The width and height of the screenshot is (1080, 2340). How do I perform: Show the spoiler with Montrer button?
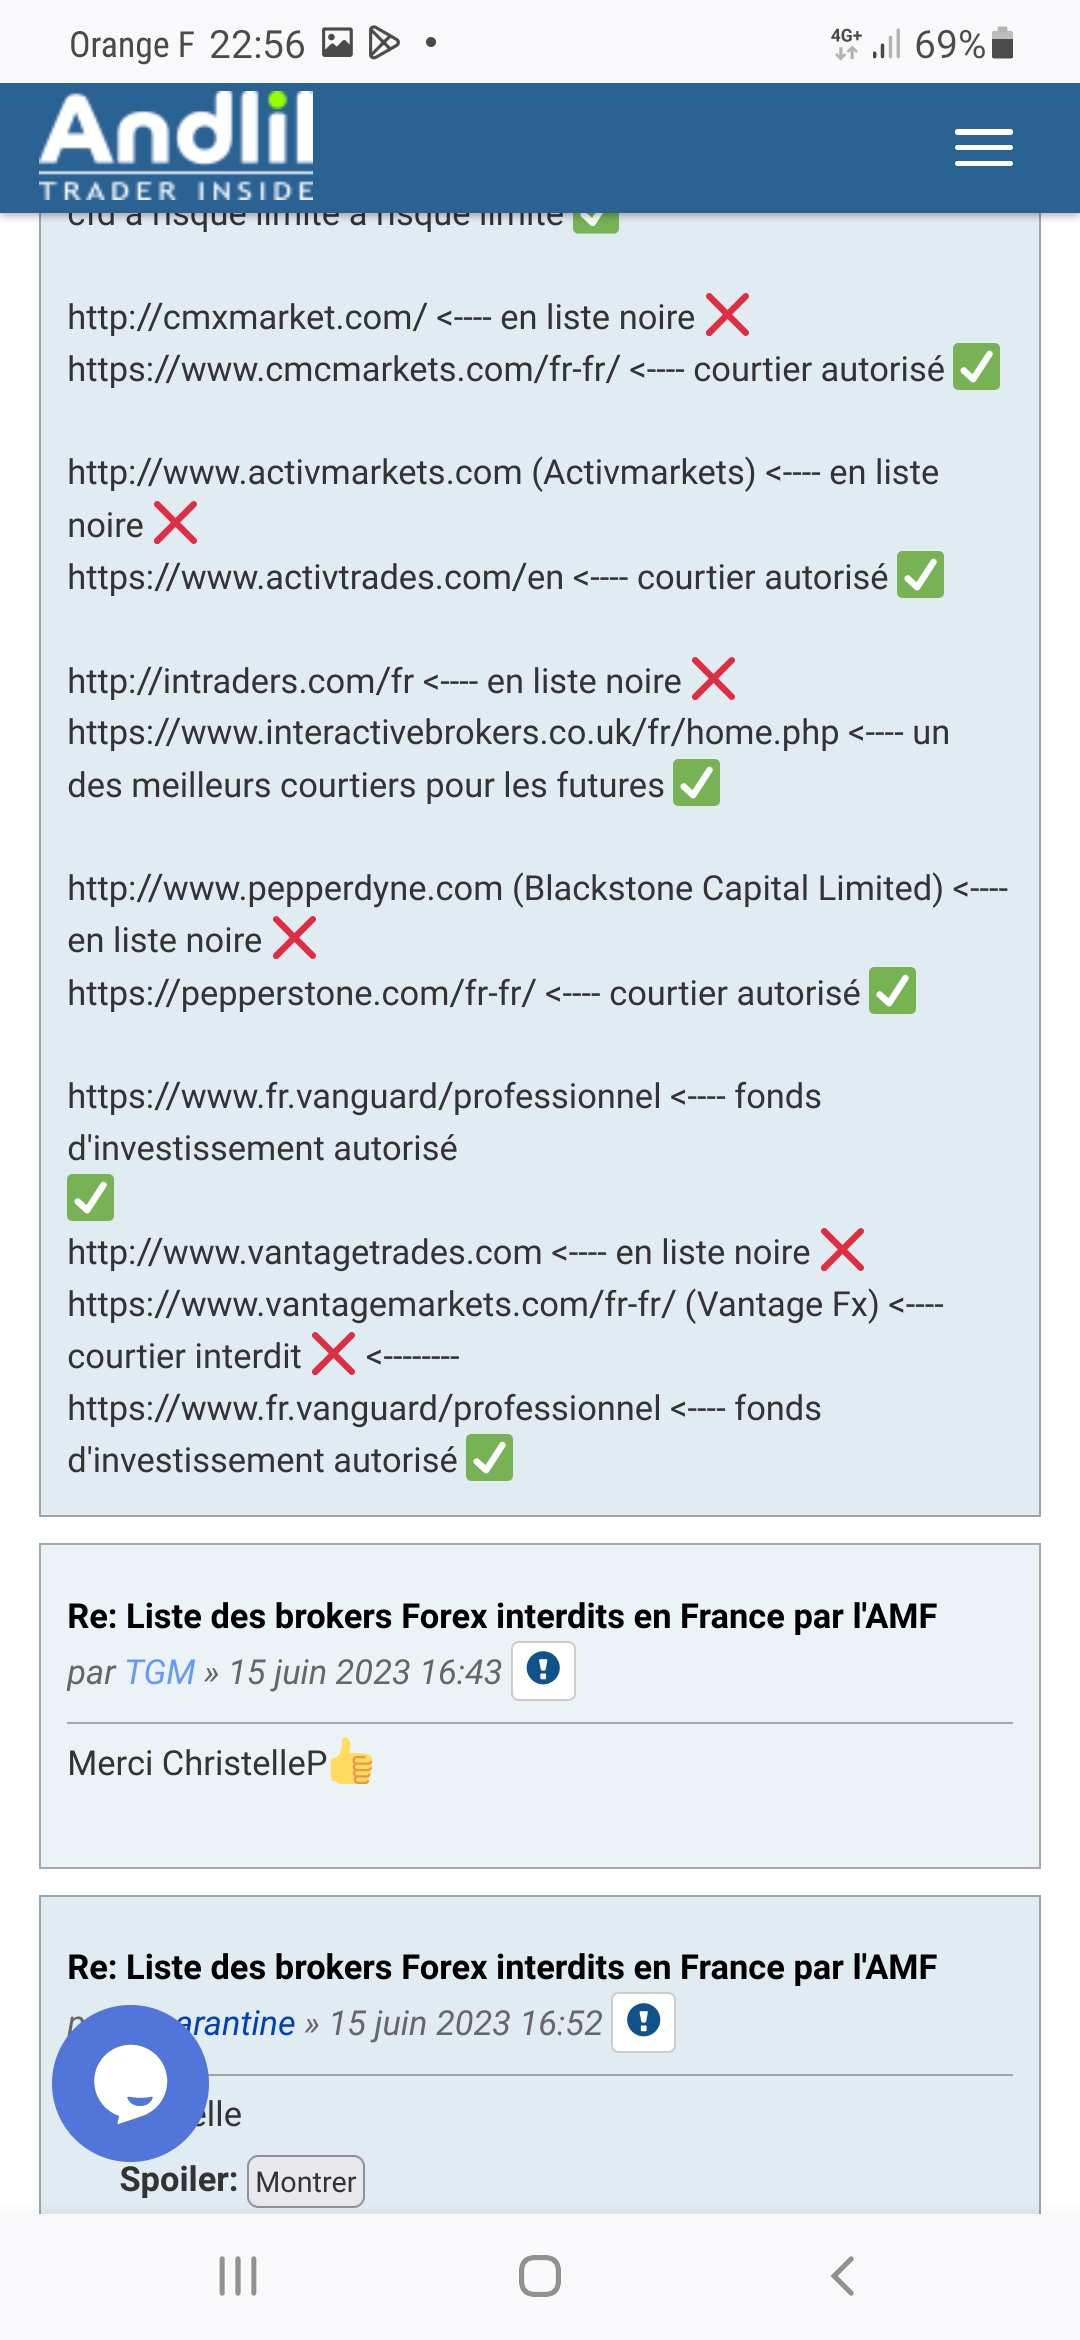click(305, 2181)
